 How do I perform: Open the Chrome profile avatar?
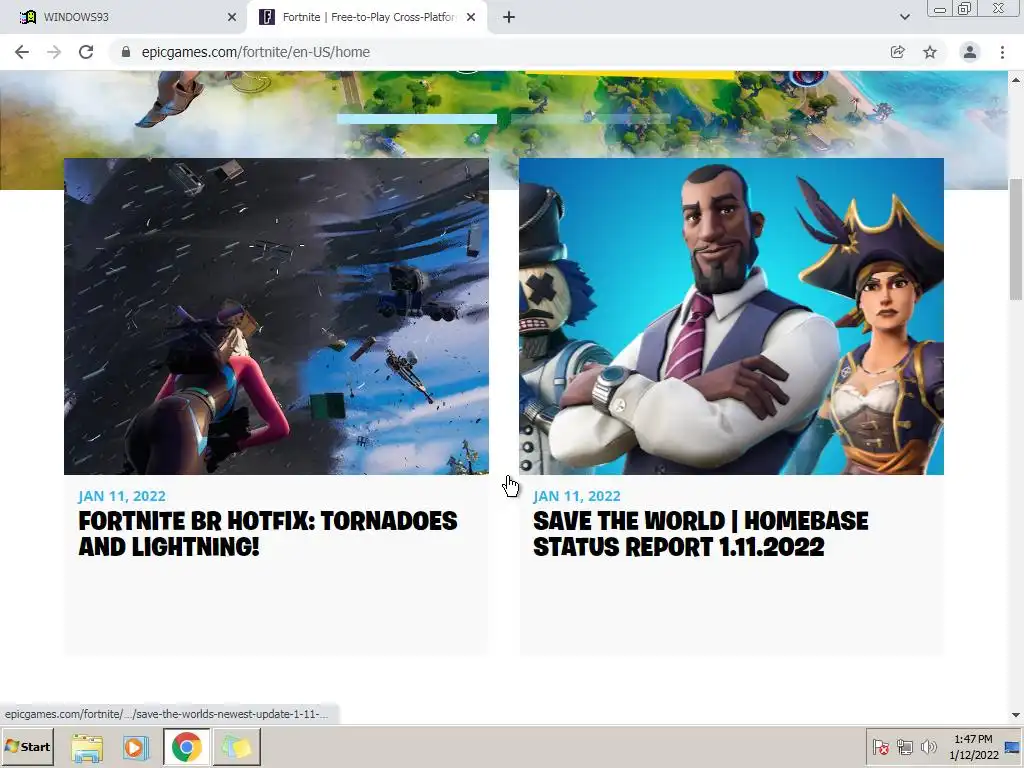tap(970, 52)
